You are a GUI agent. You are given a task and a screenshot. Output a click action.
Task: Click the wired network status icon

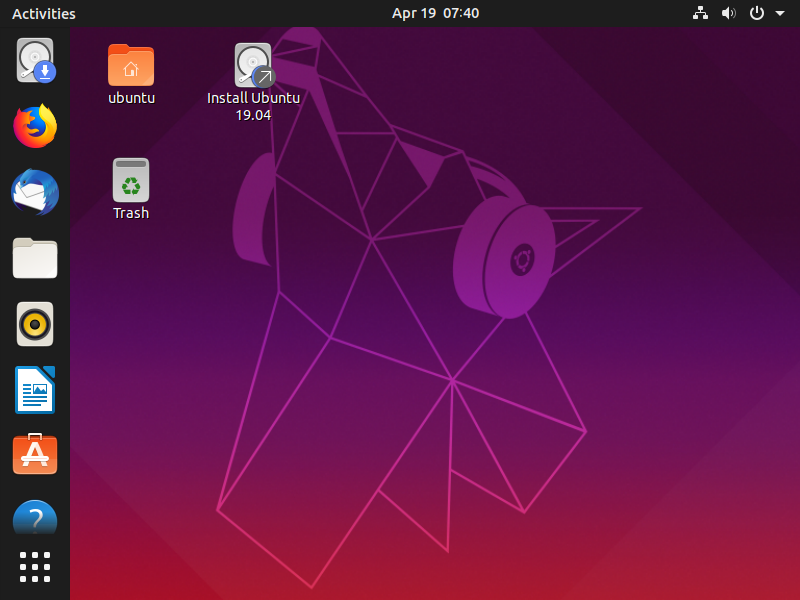(x=700, y=14)
